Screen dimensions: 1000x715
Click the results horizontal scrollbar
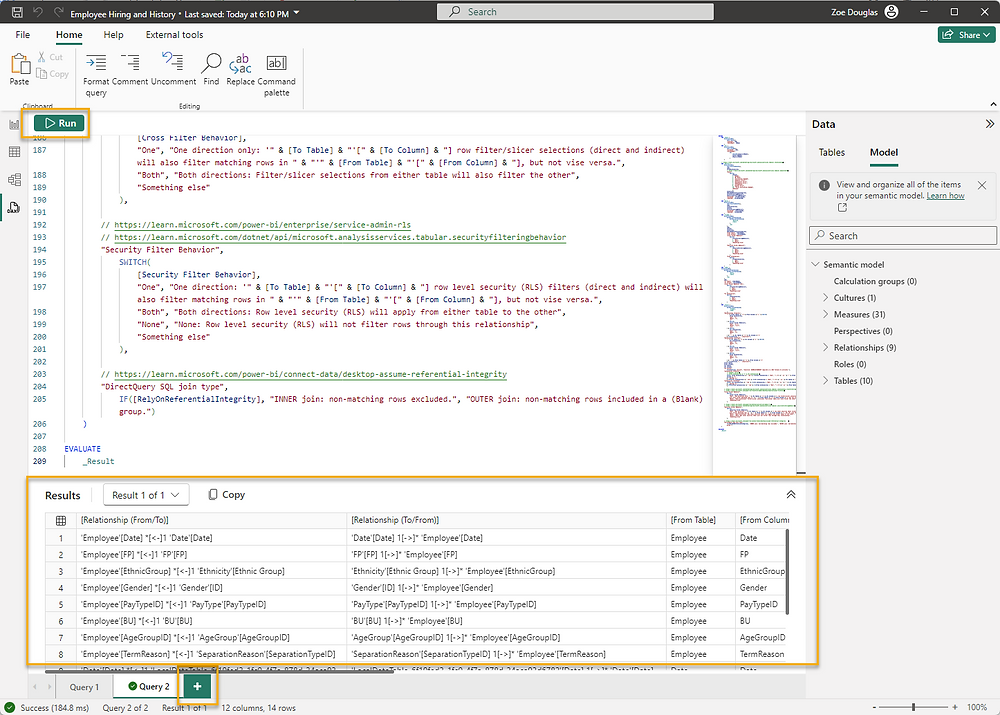[x=218, y=670]
